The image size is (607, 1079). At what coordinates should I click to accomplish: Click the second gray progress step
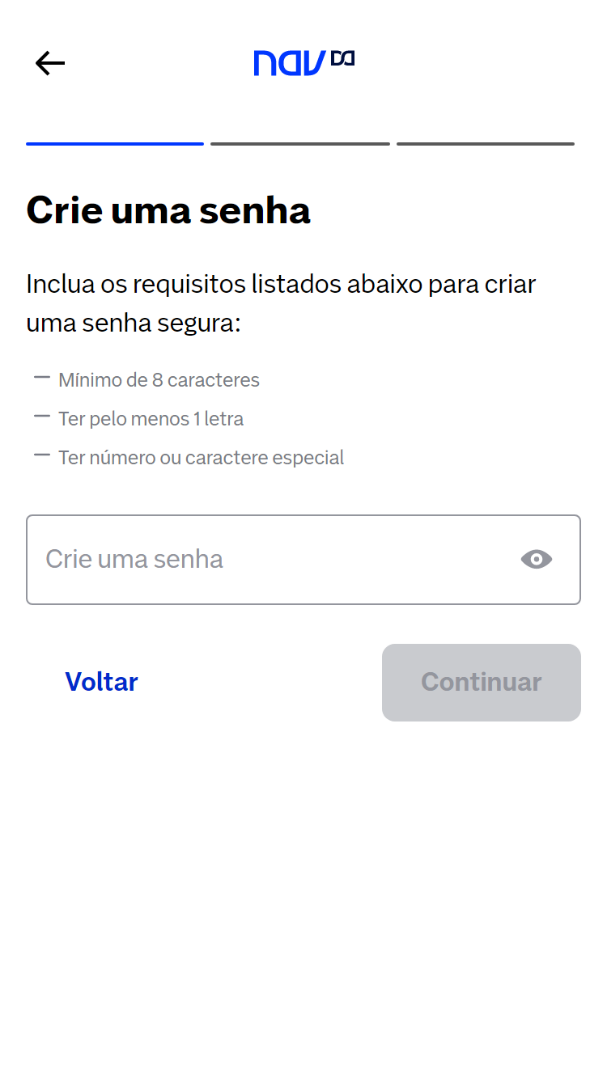pos(300,143)
